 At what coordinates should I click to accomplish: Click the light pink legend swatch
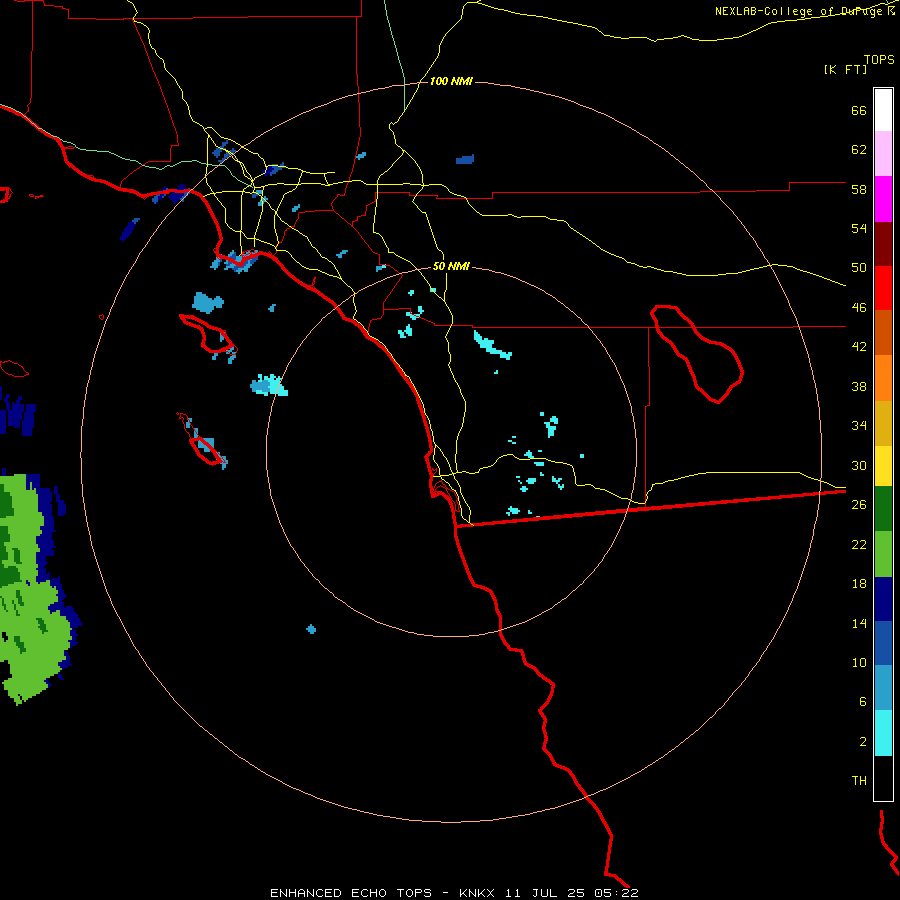883,153
